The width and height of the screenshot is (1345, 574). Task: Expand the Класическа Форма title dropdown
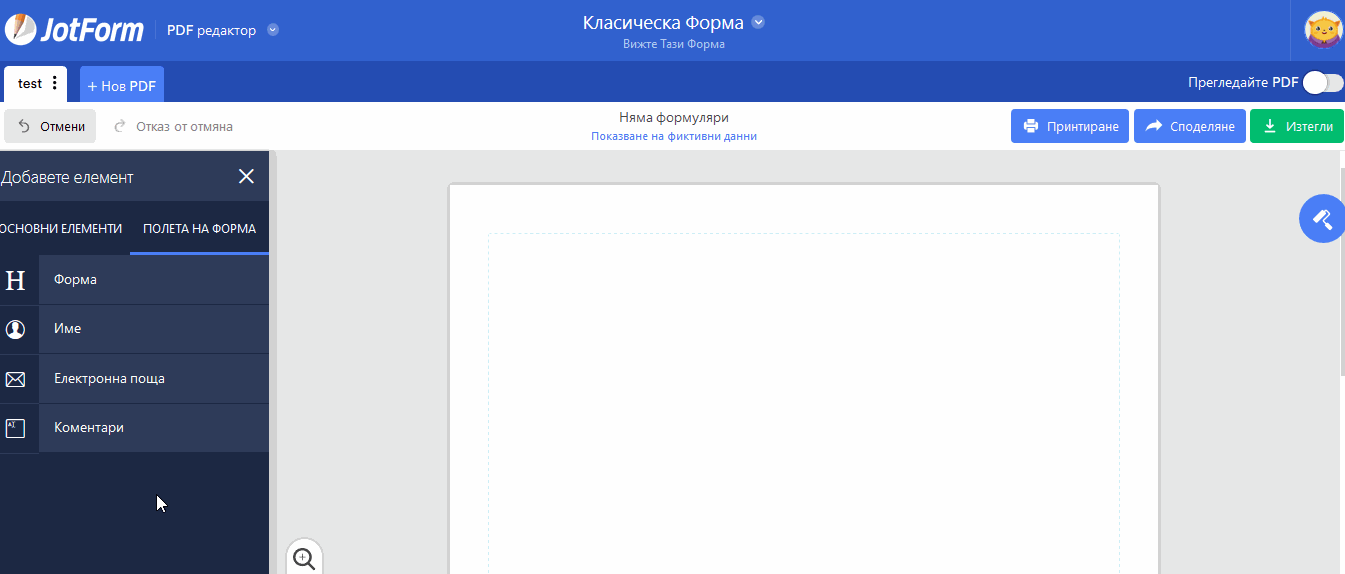coord(758,22)
